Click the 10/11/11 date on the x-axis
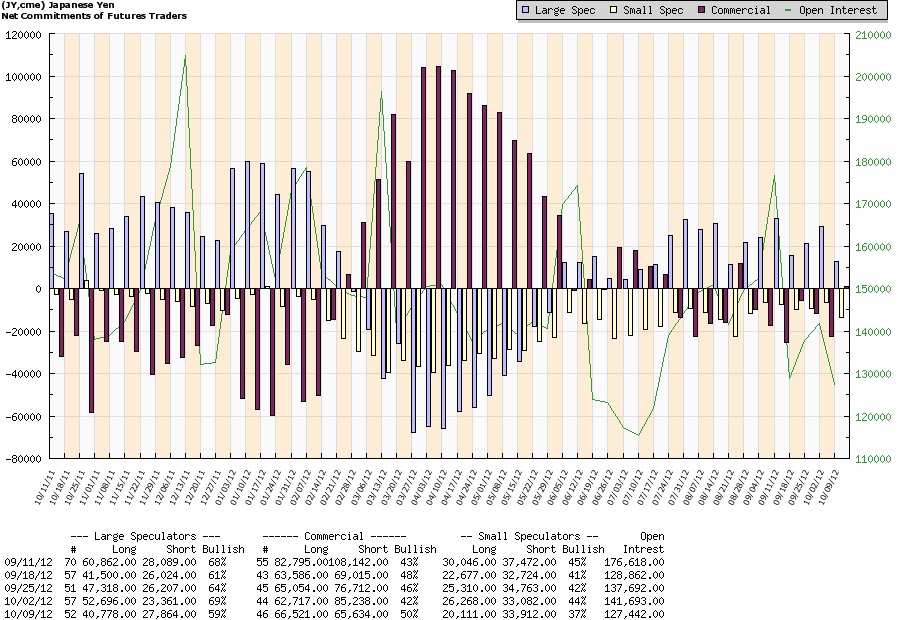The image size is (899, 620). point(45,487)
